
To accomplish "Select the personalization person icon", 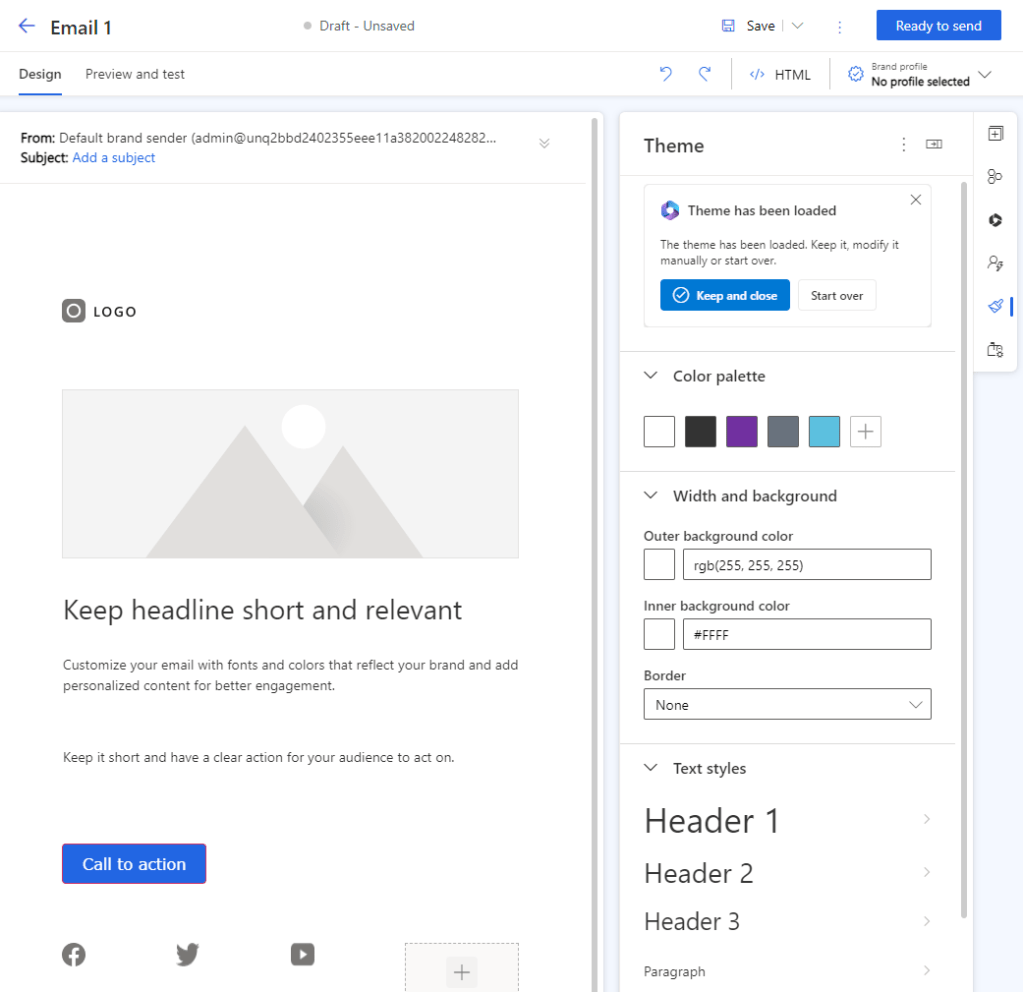I will (x=994, y=263).
